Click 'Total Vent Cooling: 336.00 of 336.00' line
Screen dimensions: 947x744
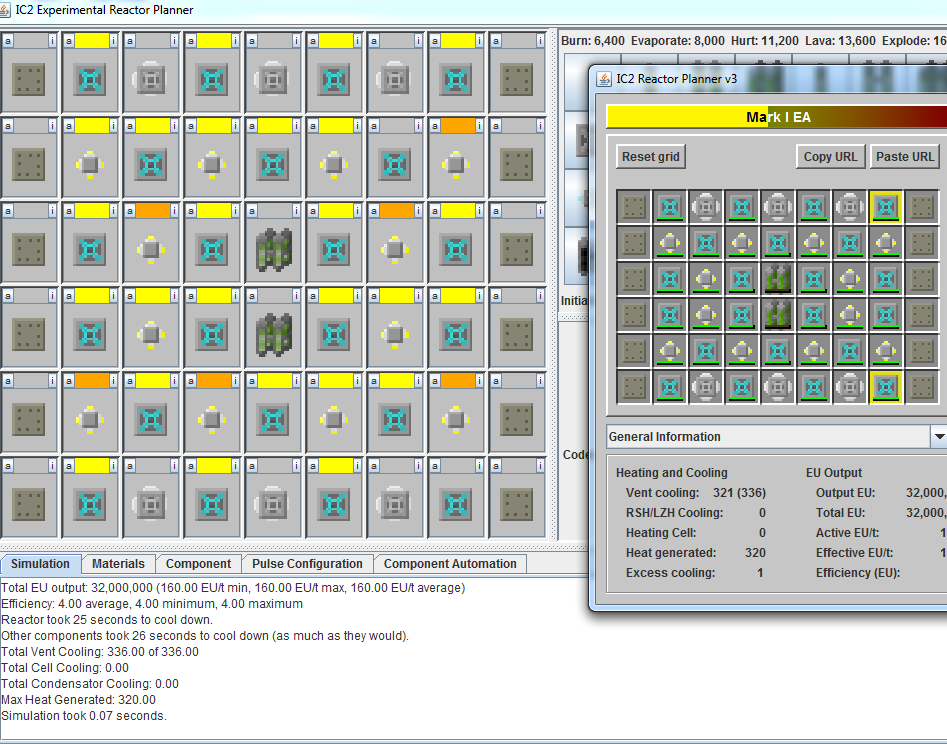(x=100, y=652)
